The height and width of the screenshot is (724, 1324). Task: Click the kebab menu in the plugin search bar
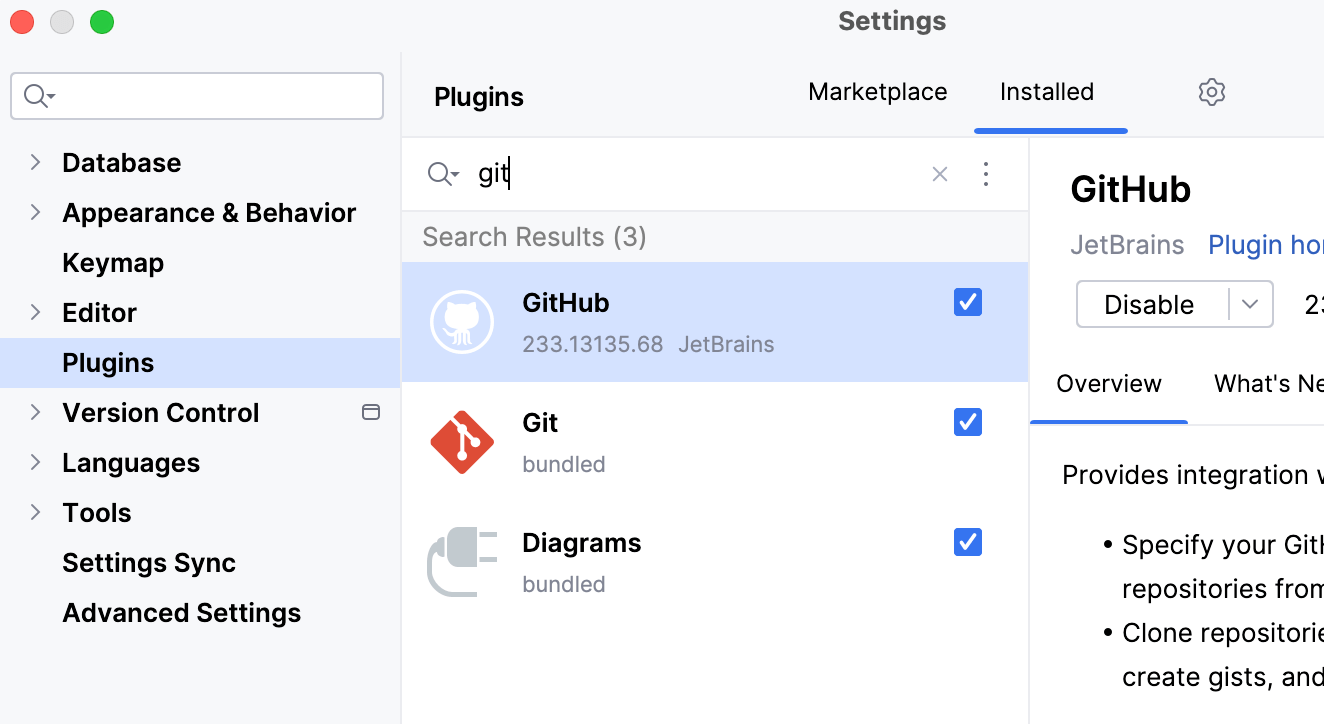pyautogui.click(x=986, y=173)
